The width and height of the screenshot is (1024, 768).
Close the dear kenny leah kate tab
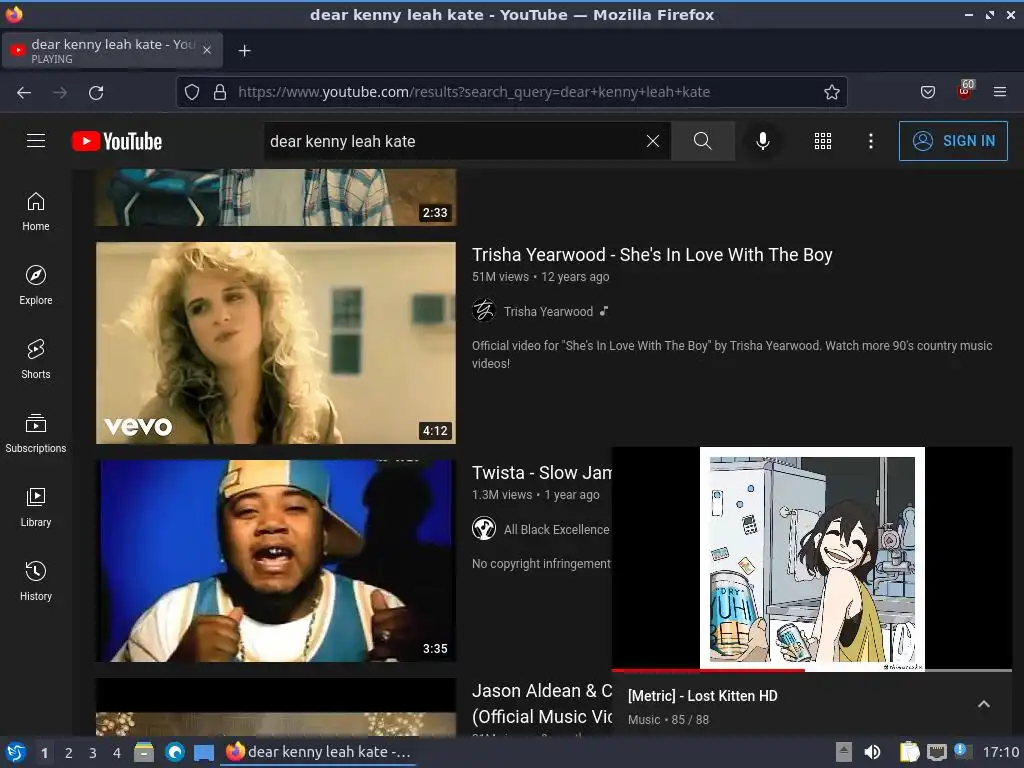click(206, 50)
